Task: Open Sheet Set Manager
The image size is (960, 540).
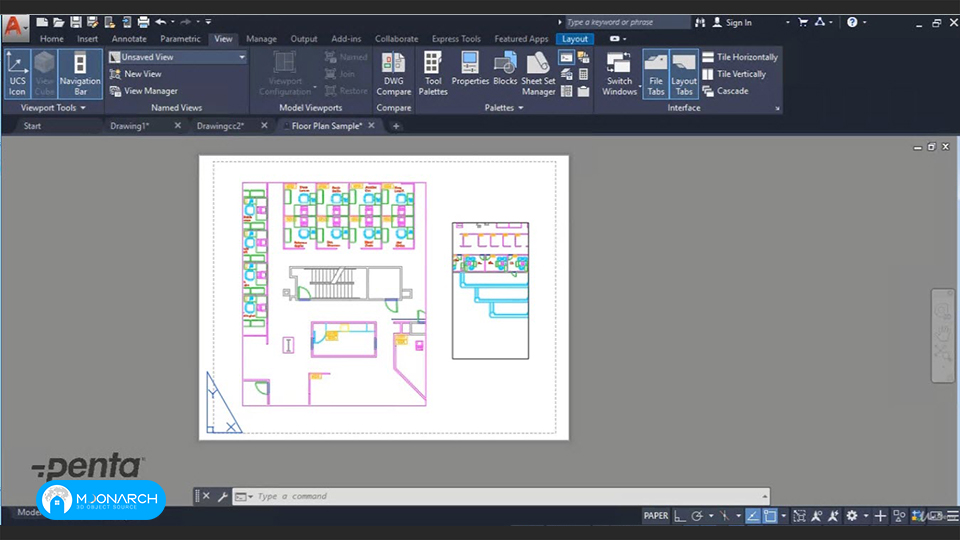Action: (538, 73)
